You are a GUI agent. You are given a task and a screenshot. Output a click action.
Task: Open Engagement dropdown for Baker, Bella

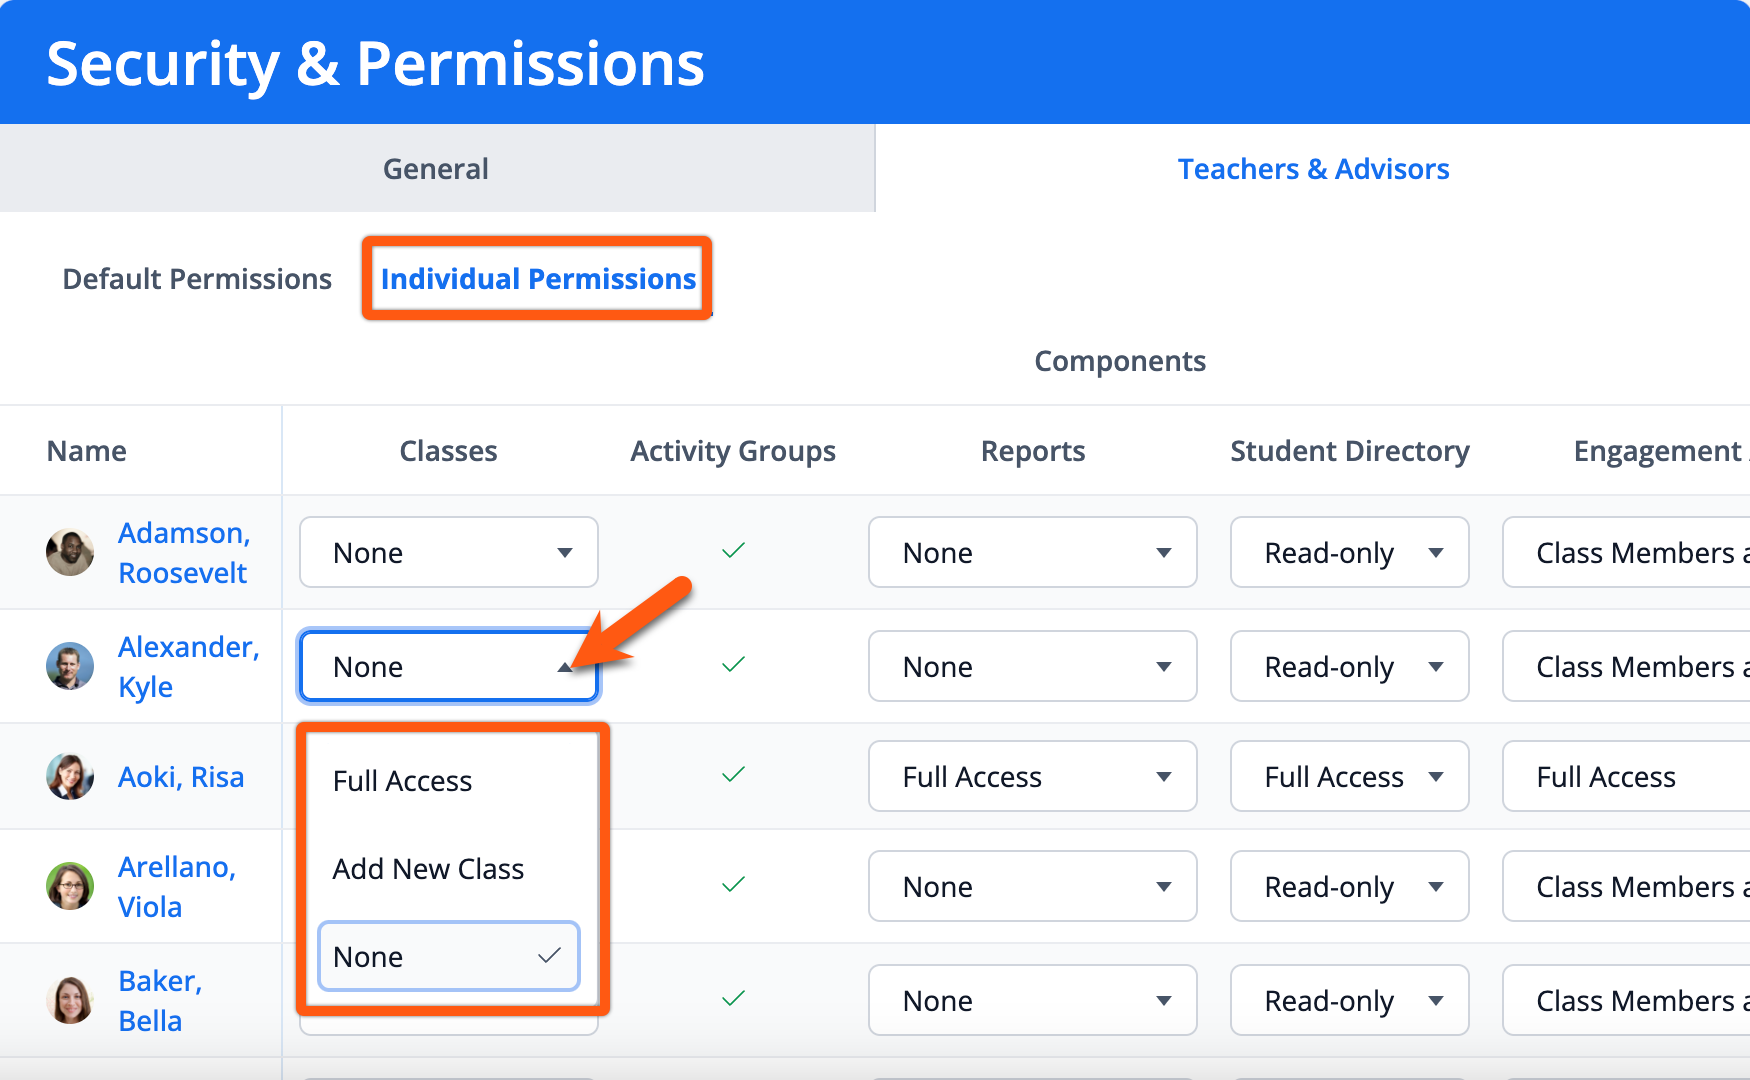tap(1627, 1000)
